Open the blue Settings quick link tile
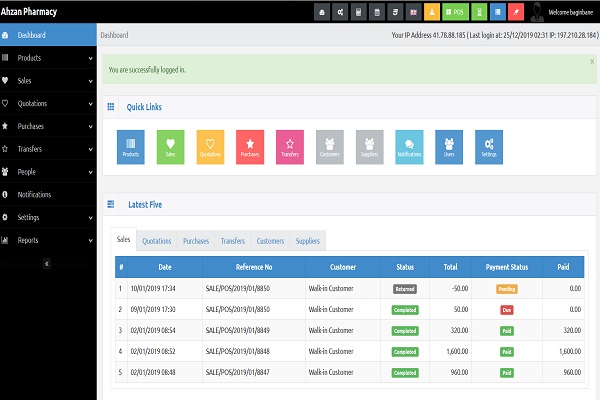600x400 pixels. (489, 147)
